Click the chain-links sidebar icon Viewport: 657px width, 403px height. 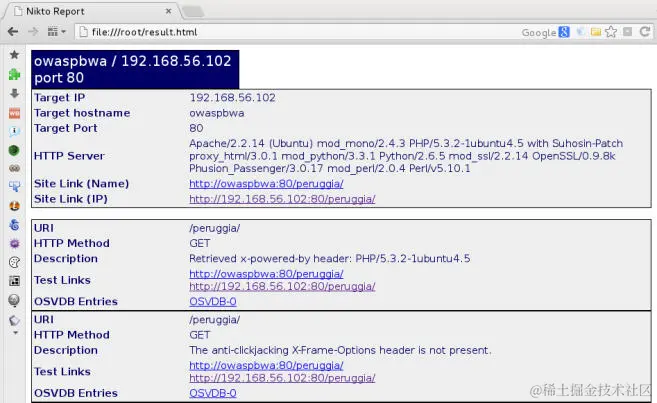tap(14, 168)
